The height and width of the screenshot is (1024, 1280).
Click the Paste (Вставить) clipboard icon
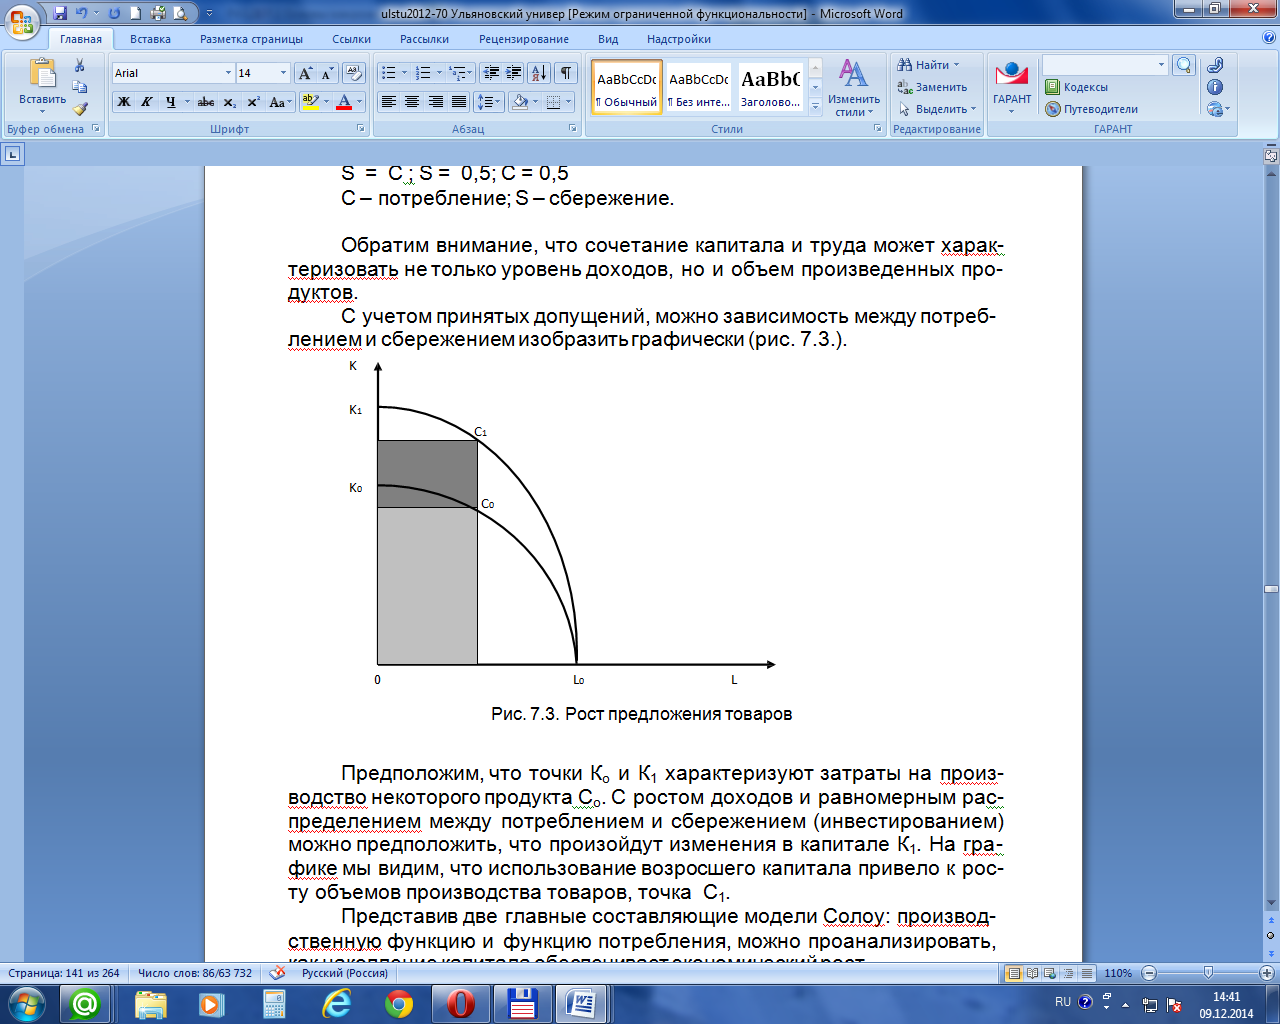(42, 74)
